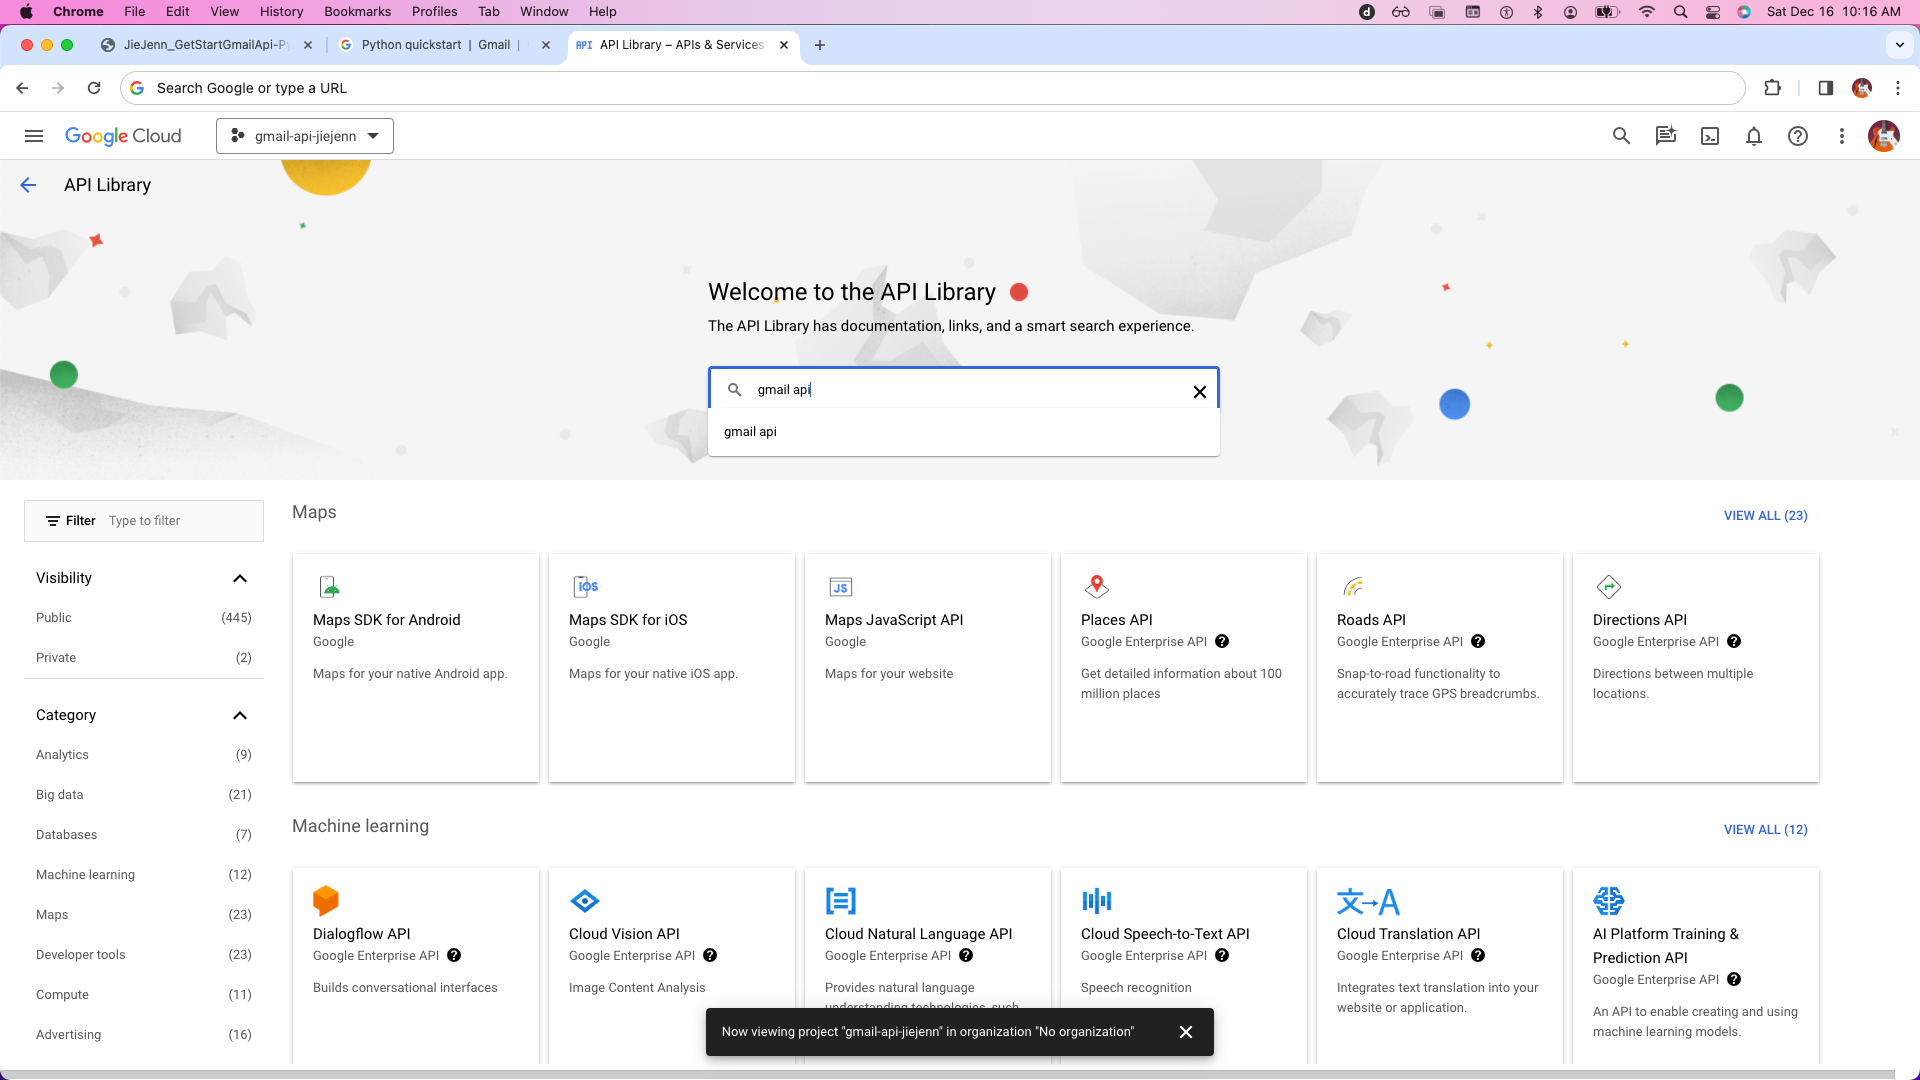Focus the Type to filter field

pyautogui.click(x=180, y=521)
